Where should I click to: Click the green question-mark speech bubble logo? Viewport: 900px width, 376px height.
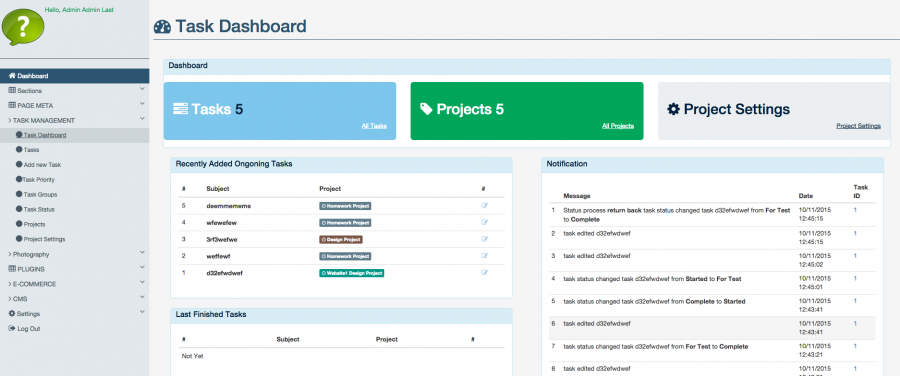(x=23, y=26)
